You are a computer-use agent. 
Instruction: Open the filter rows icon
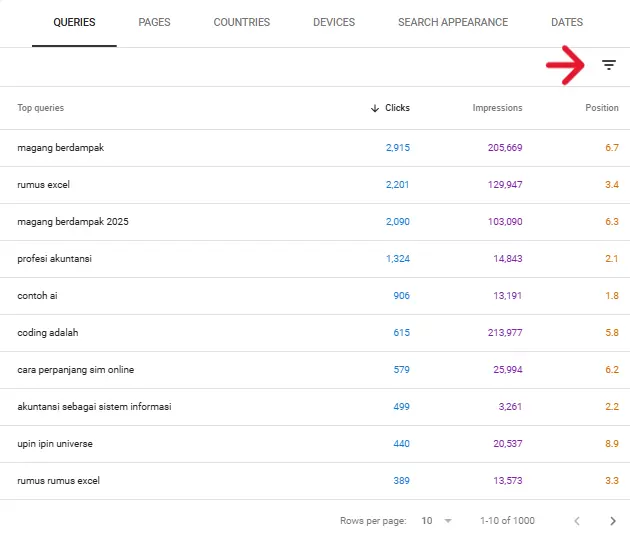click(x=609, y=66)
